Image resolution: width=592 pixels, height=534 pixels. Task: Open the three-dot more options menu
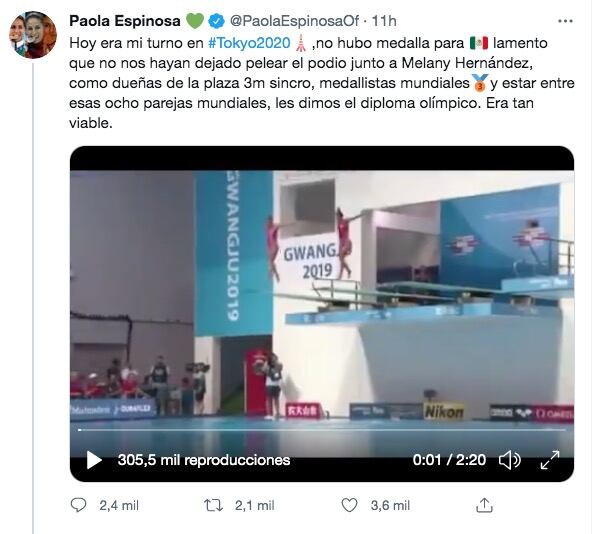pyautogui.click(x=565, y=21)
